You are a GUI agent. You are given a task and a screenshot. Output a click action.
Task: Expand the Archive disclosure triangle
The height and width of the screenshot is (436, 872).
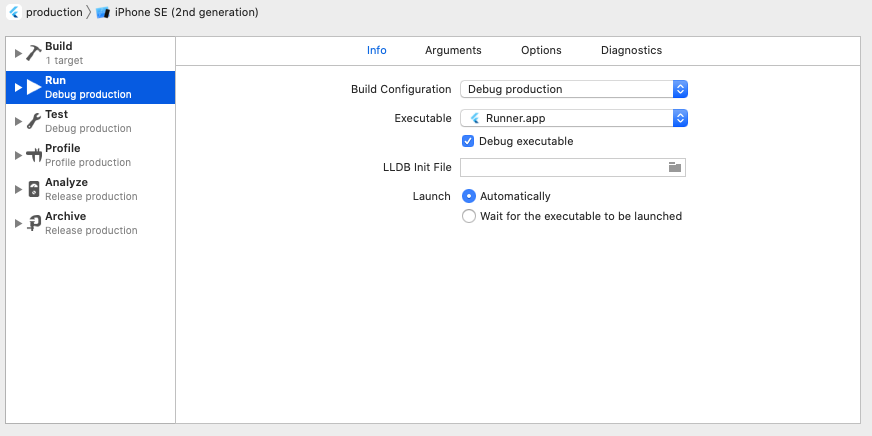[18, 223]
